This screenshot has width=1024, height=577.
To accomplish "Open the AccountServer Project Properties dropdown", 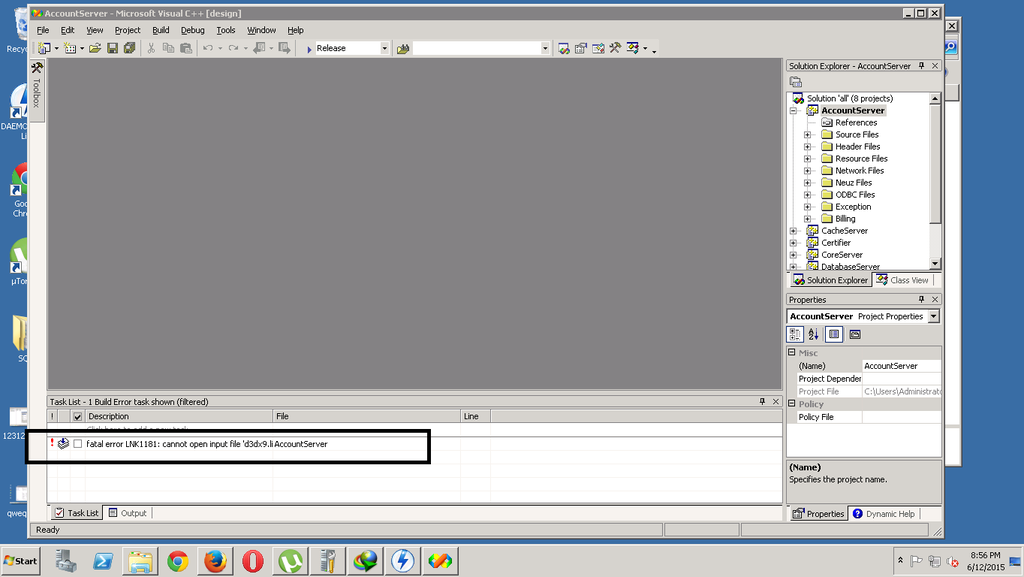I will 933,316.
